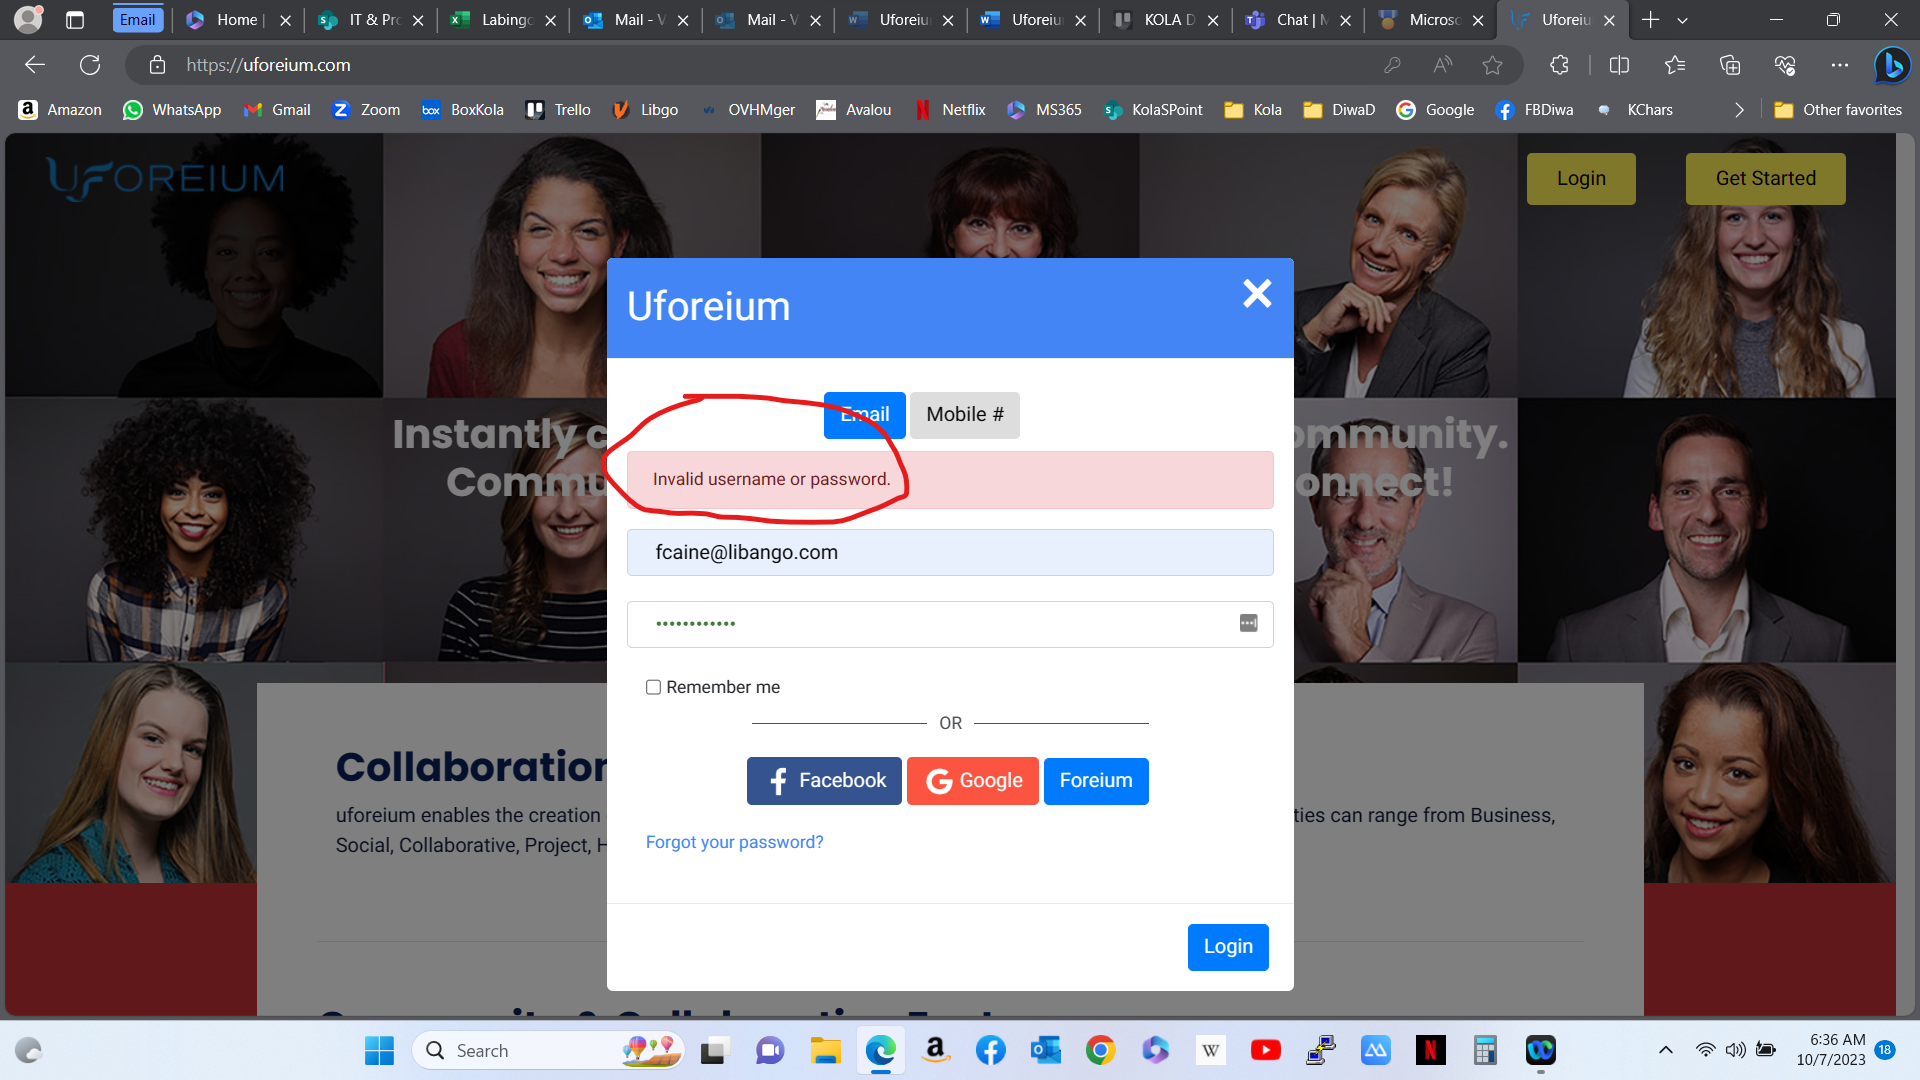Click the email address input field
The width and height of the screenshot is (1920, 1080).
(949, 553)
